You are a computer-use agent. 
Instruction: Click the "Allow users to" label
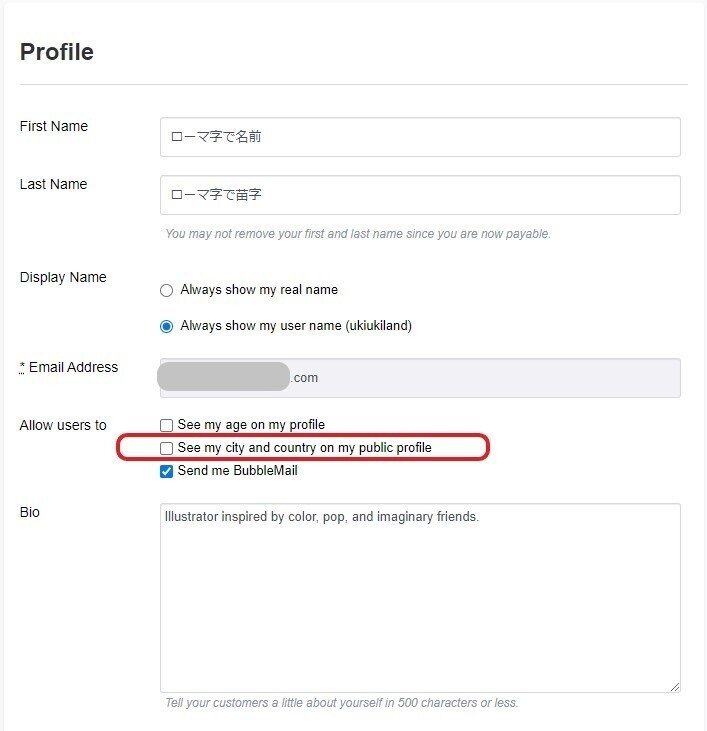[63, 425]
